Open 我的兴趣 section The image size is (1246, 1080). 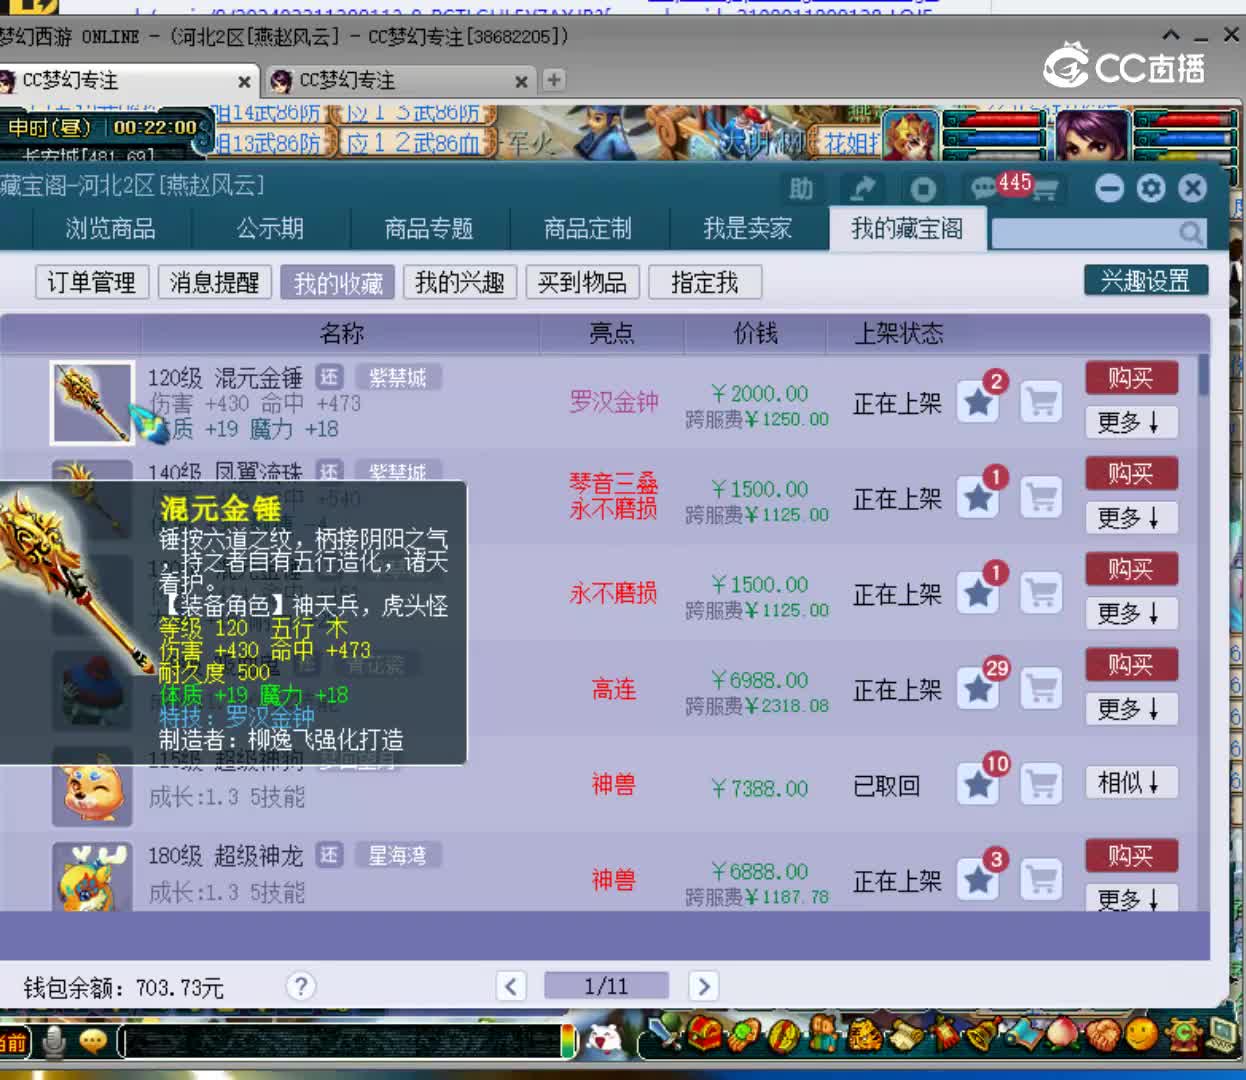(x=459, y=283)
